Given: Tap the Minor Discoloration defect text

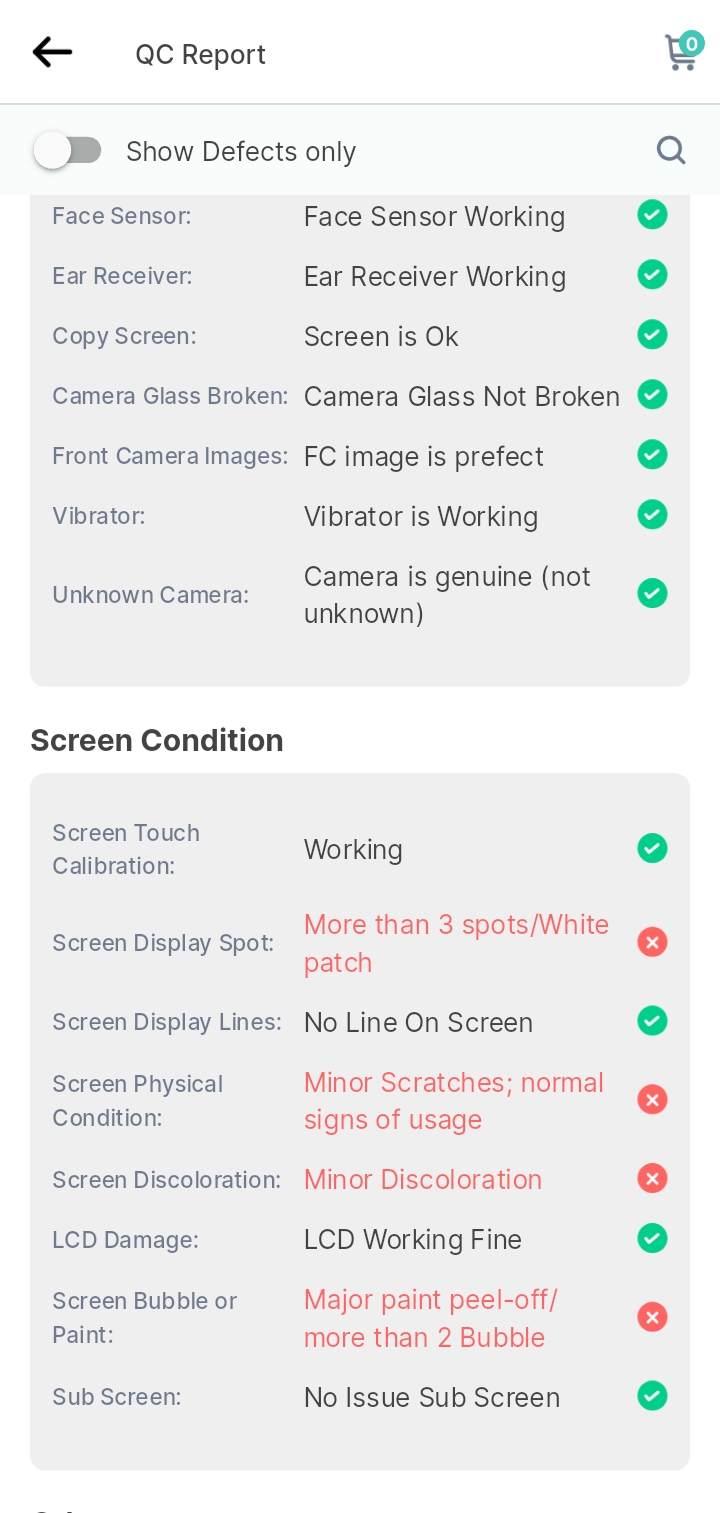Looking at the screenshot, I should (423, 1179).
